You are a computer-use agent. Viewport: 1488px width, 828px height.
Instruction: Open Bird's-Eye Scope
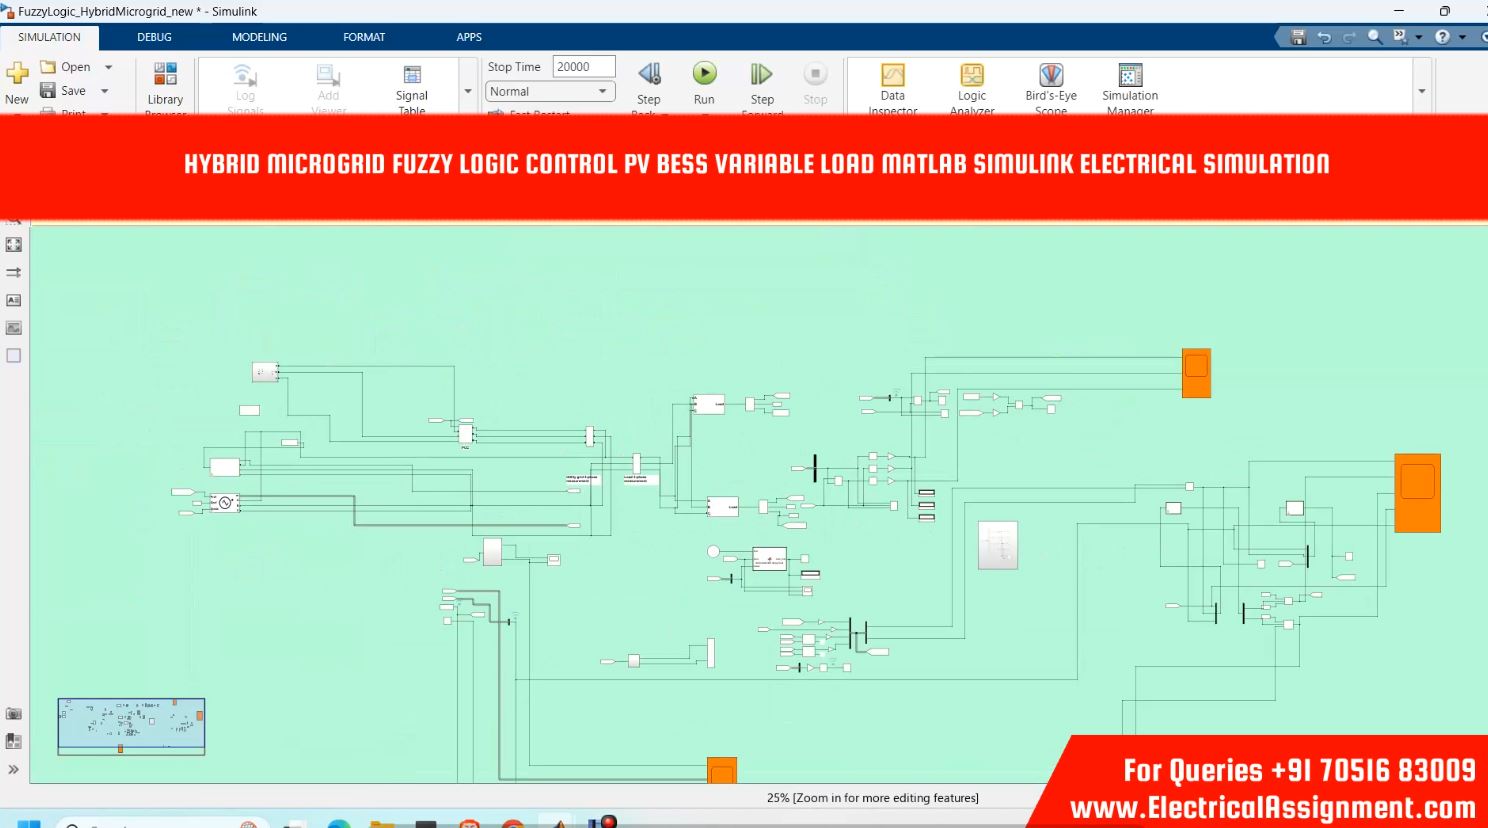pos(1050,76)
